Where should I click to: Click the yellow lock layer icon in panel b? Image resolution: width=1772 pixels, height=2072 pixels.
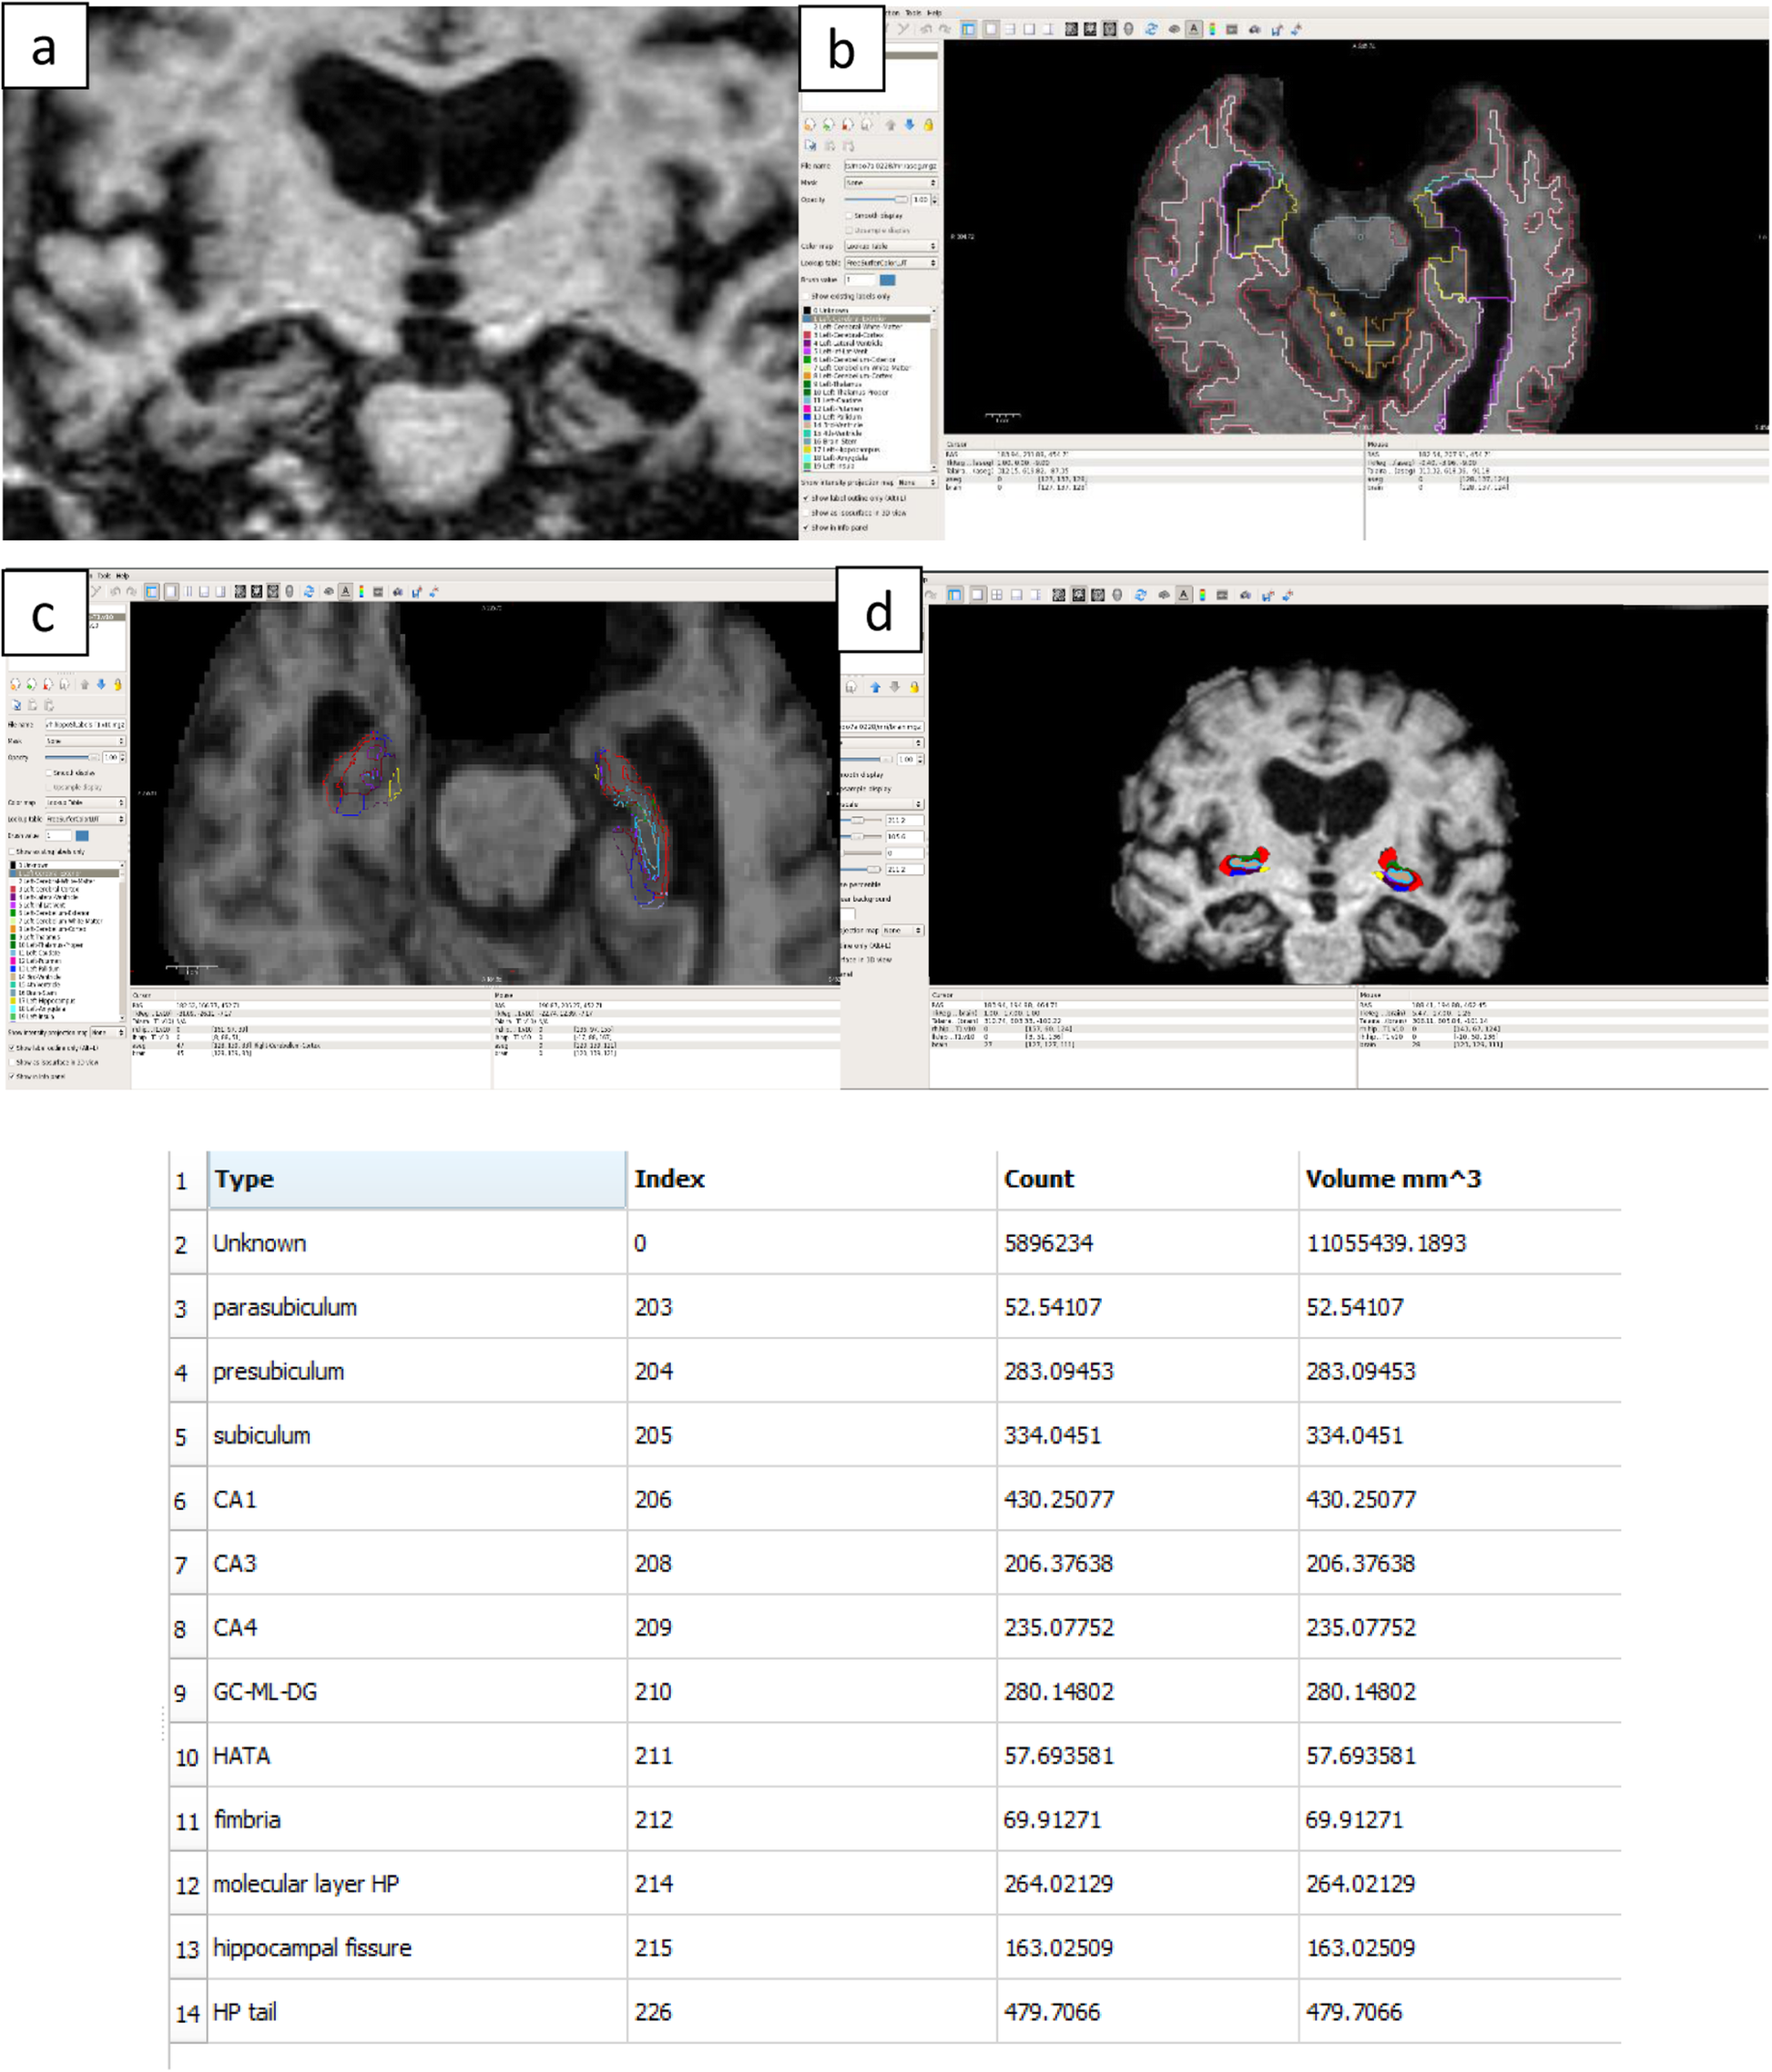[x=928, y=125]
